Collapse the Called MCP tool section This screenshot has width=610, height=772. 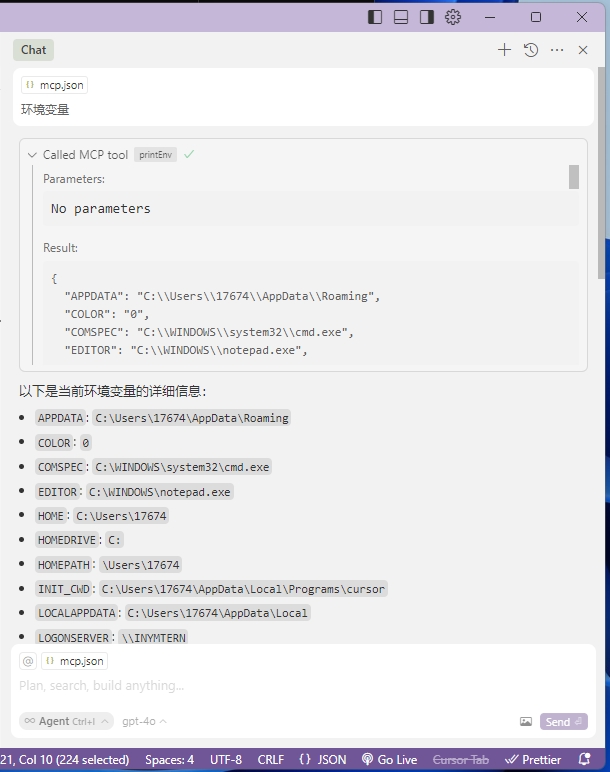click(32, 155)
